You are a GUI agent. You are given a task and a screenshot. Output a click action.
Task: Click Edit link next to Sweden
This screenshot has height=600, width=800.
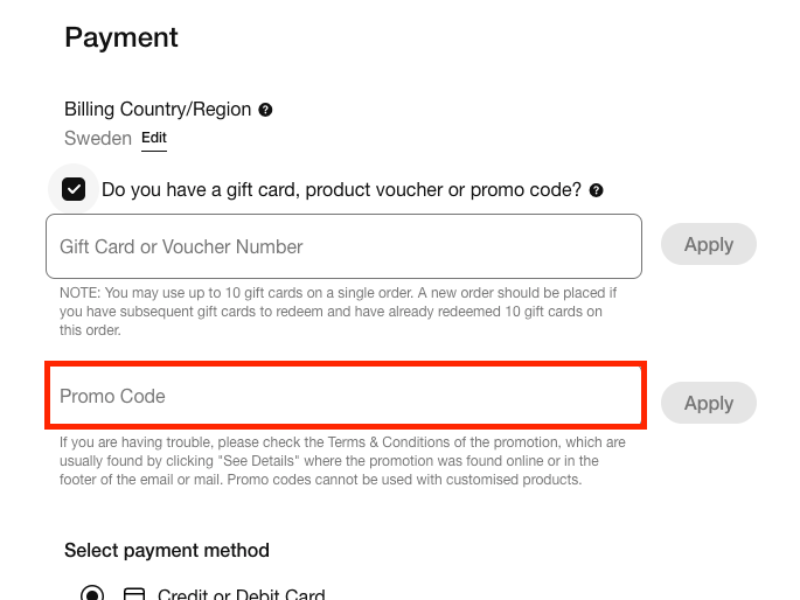[154, 138]
